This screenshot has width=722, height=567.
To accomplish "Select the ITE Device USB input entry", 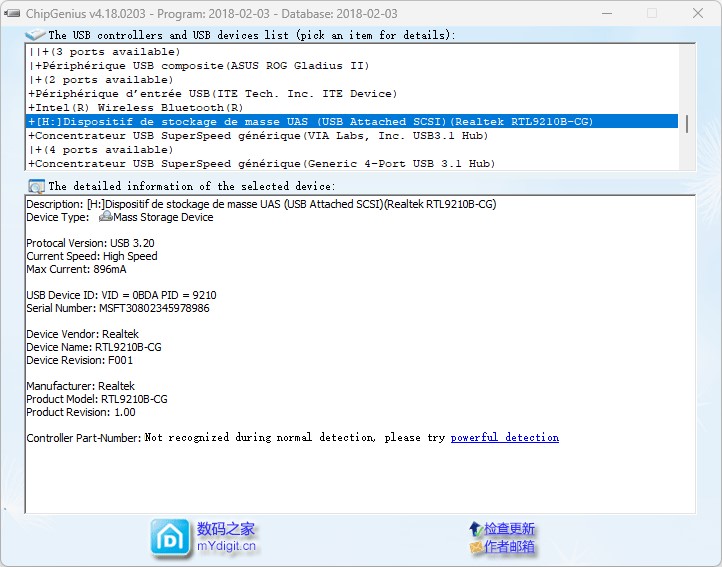I will (x=213, y=94).
